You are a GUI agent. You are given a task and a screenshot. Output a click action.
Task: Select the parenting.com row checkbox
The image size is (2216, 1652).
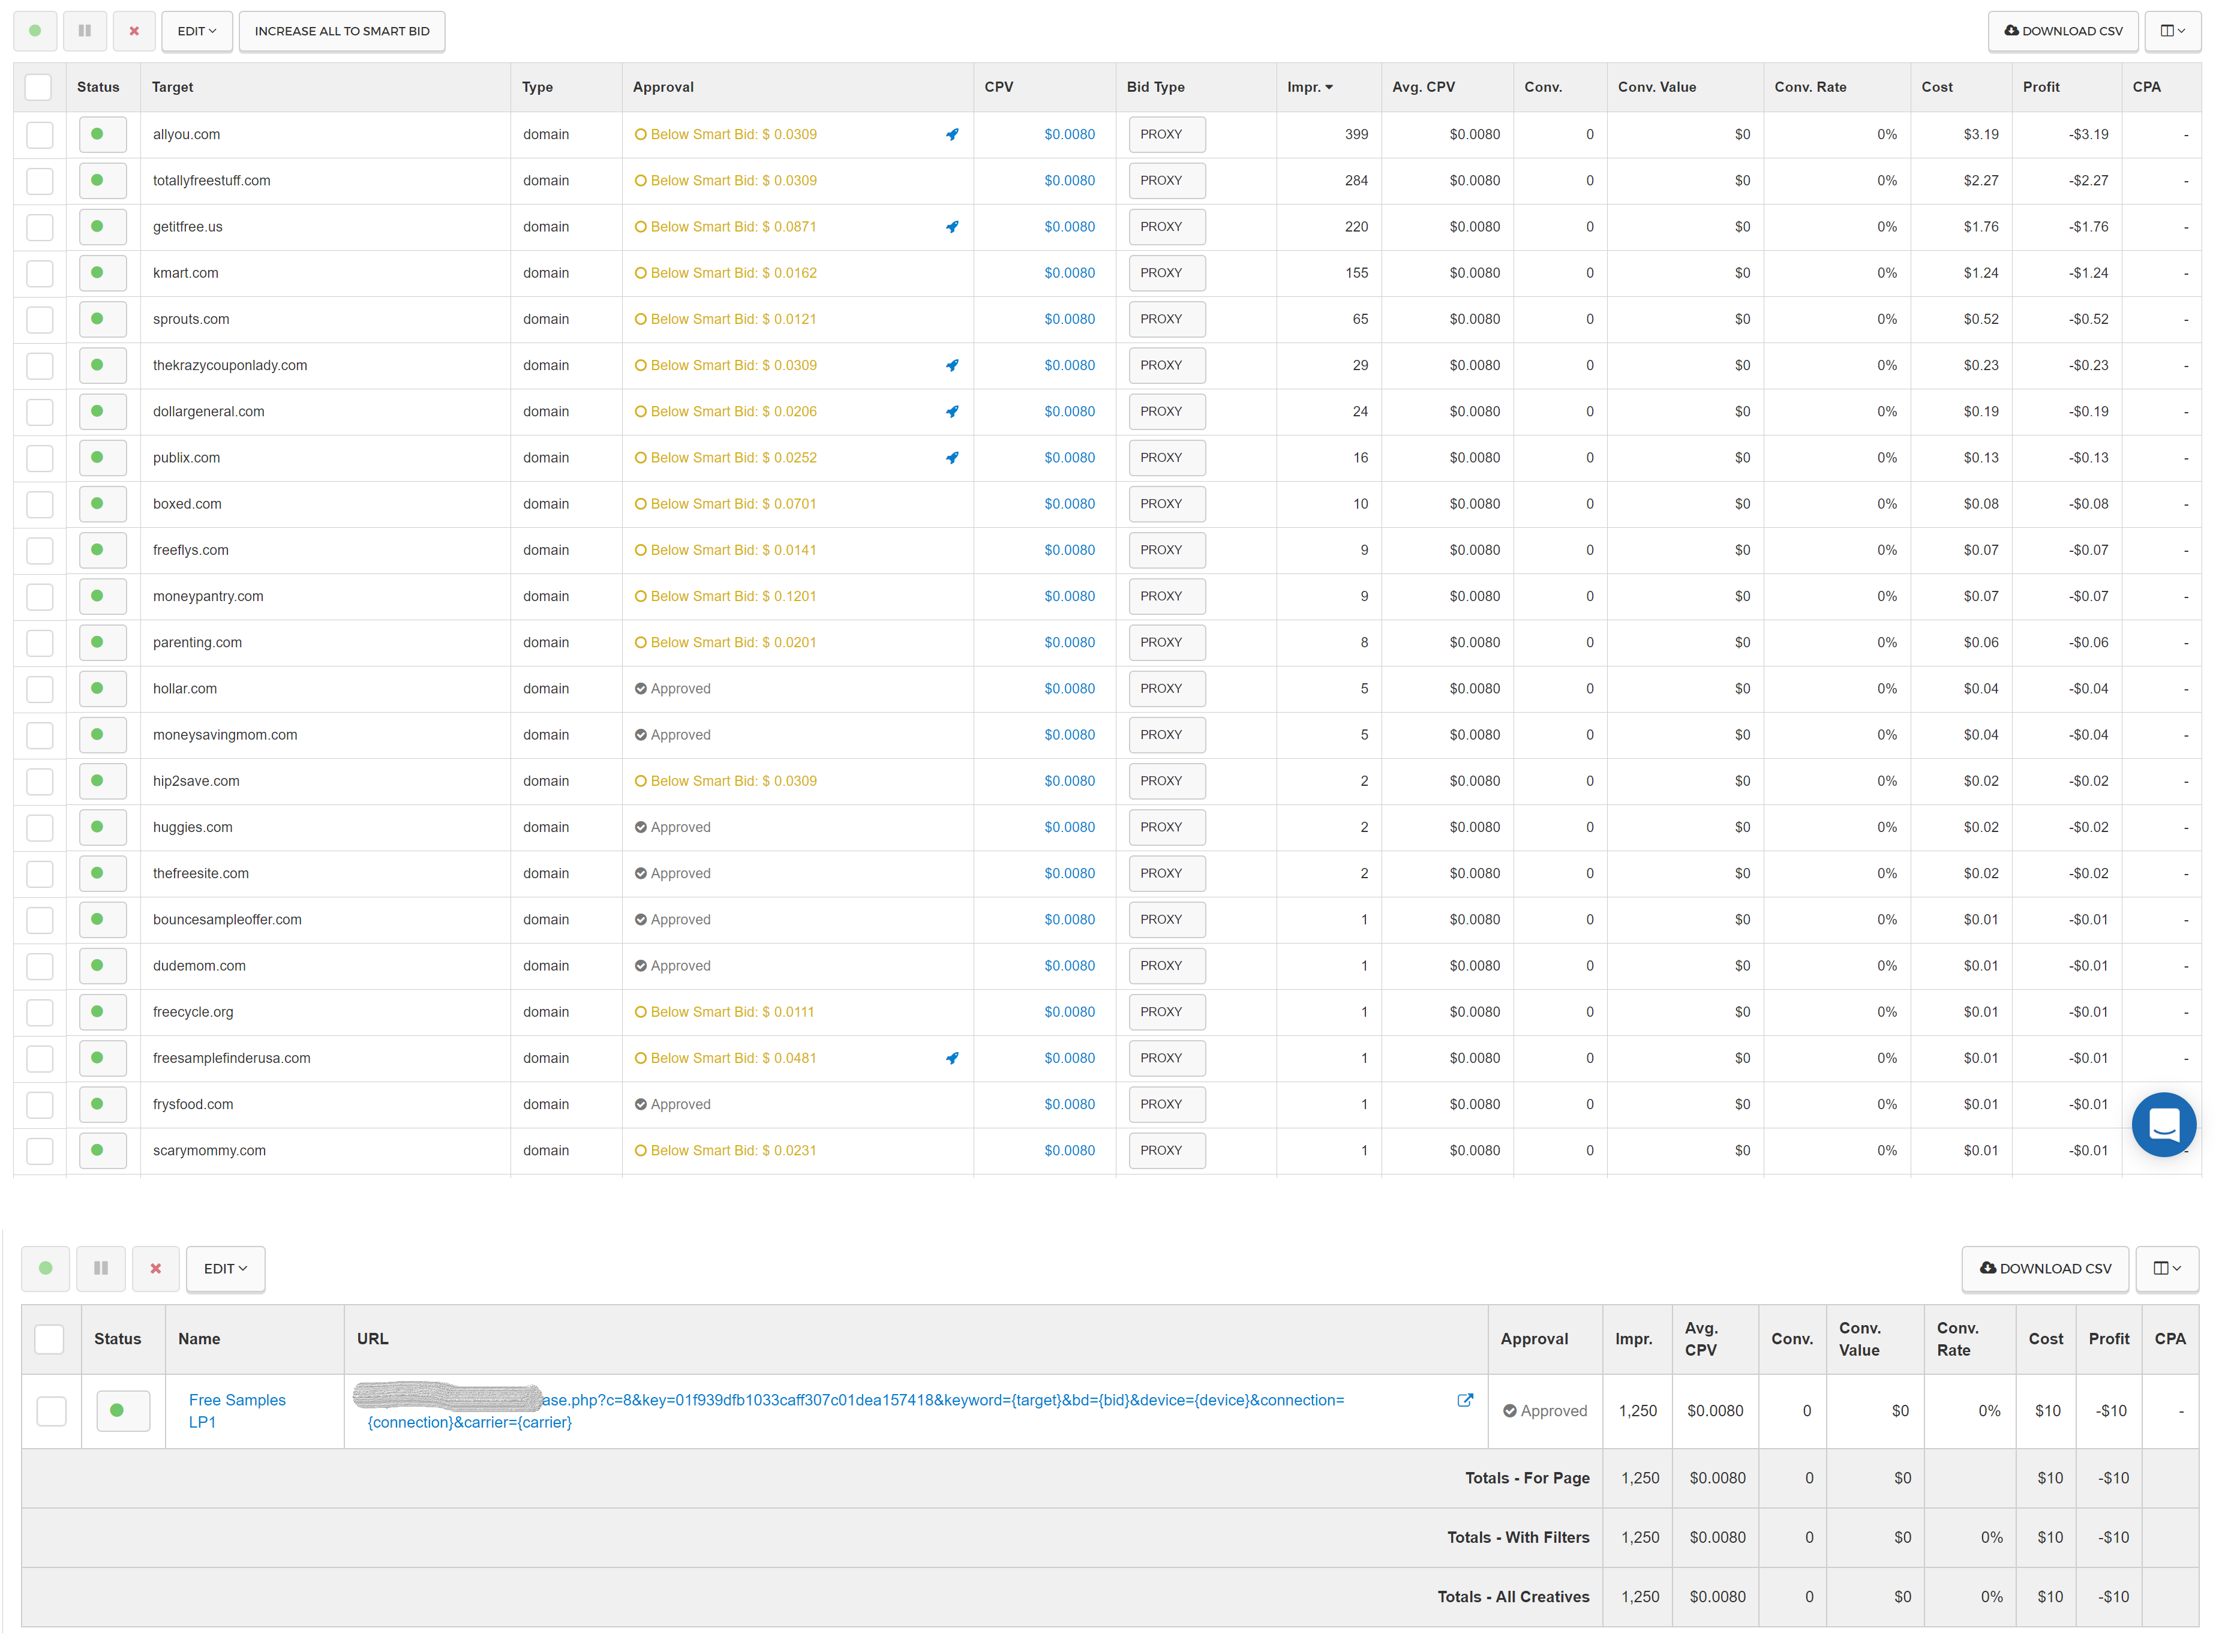pyautogui.click(x=40, y=643)
